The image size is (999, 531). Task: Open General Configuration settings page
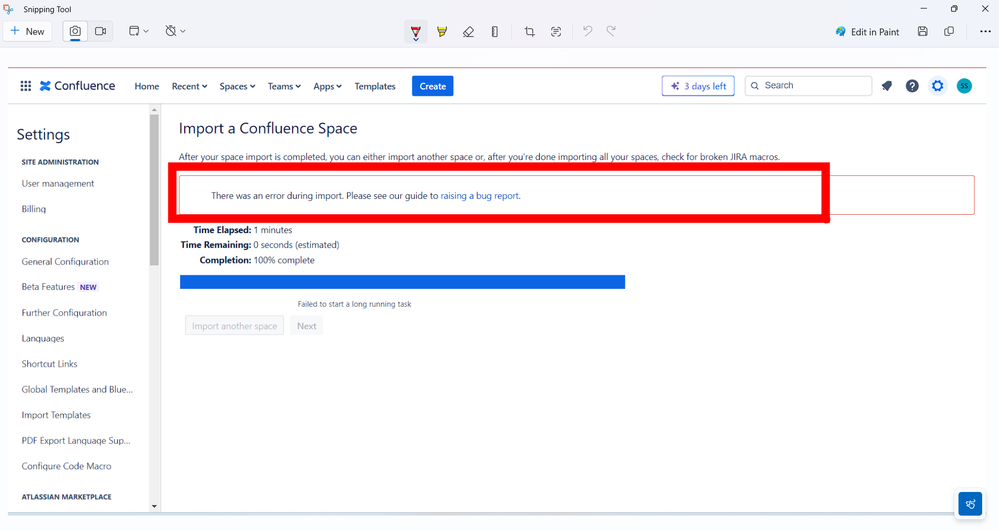65,261
